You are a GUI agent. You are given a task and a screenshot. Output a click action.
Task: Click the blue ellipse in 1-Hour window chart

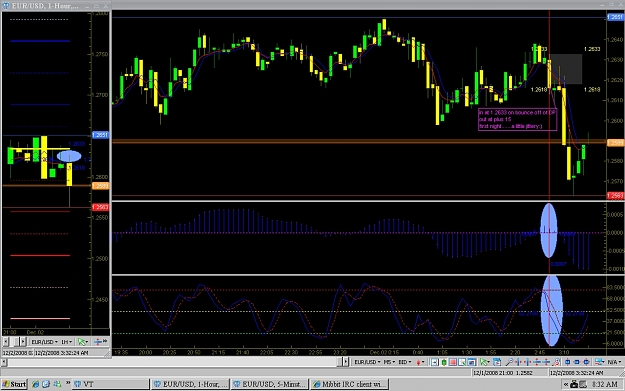[69, 156]
